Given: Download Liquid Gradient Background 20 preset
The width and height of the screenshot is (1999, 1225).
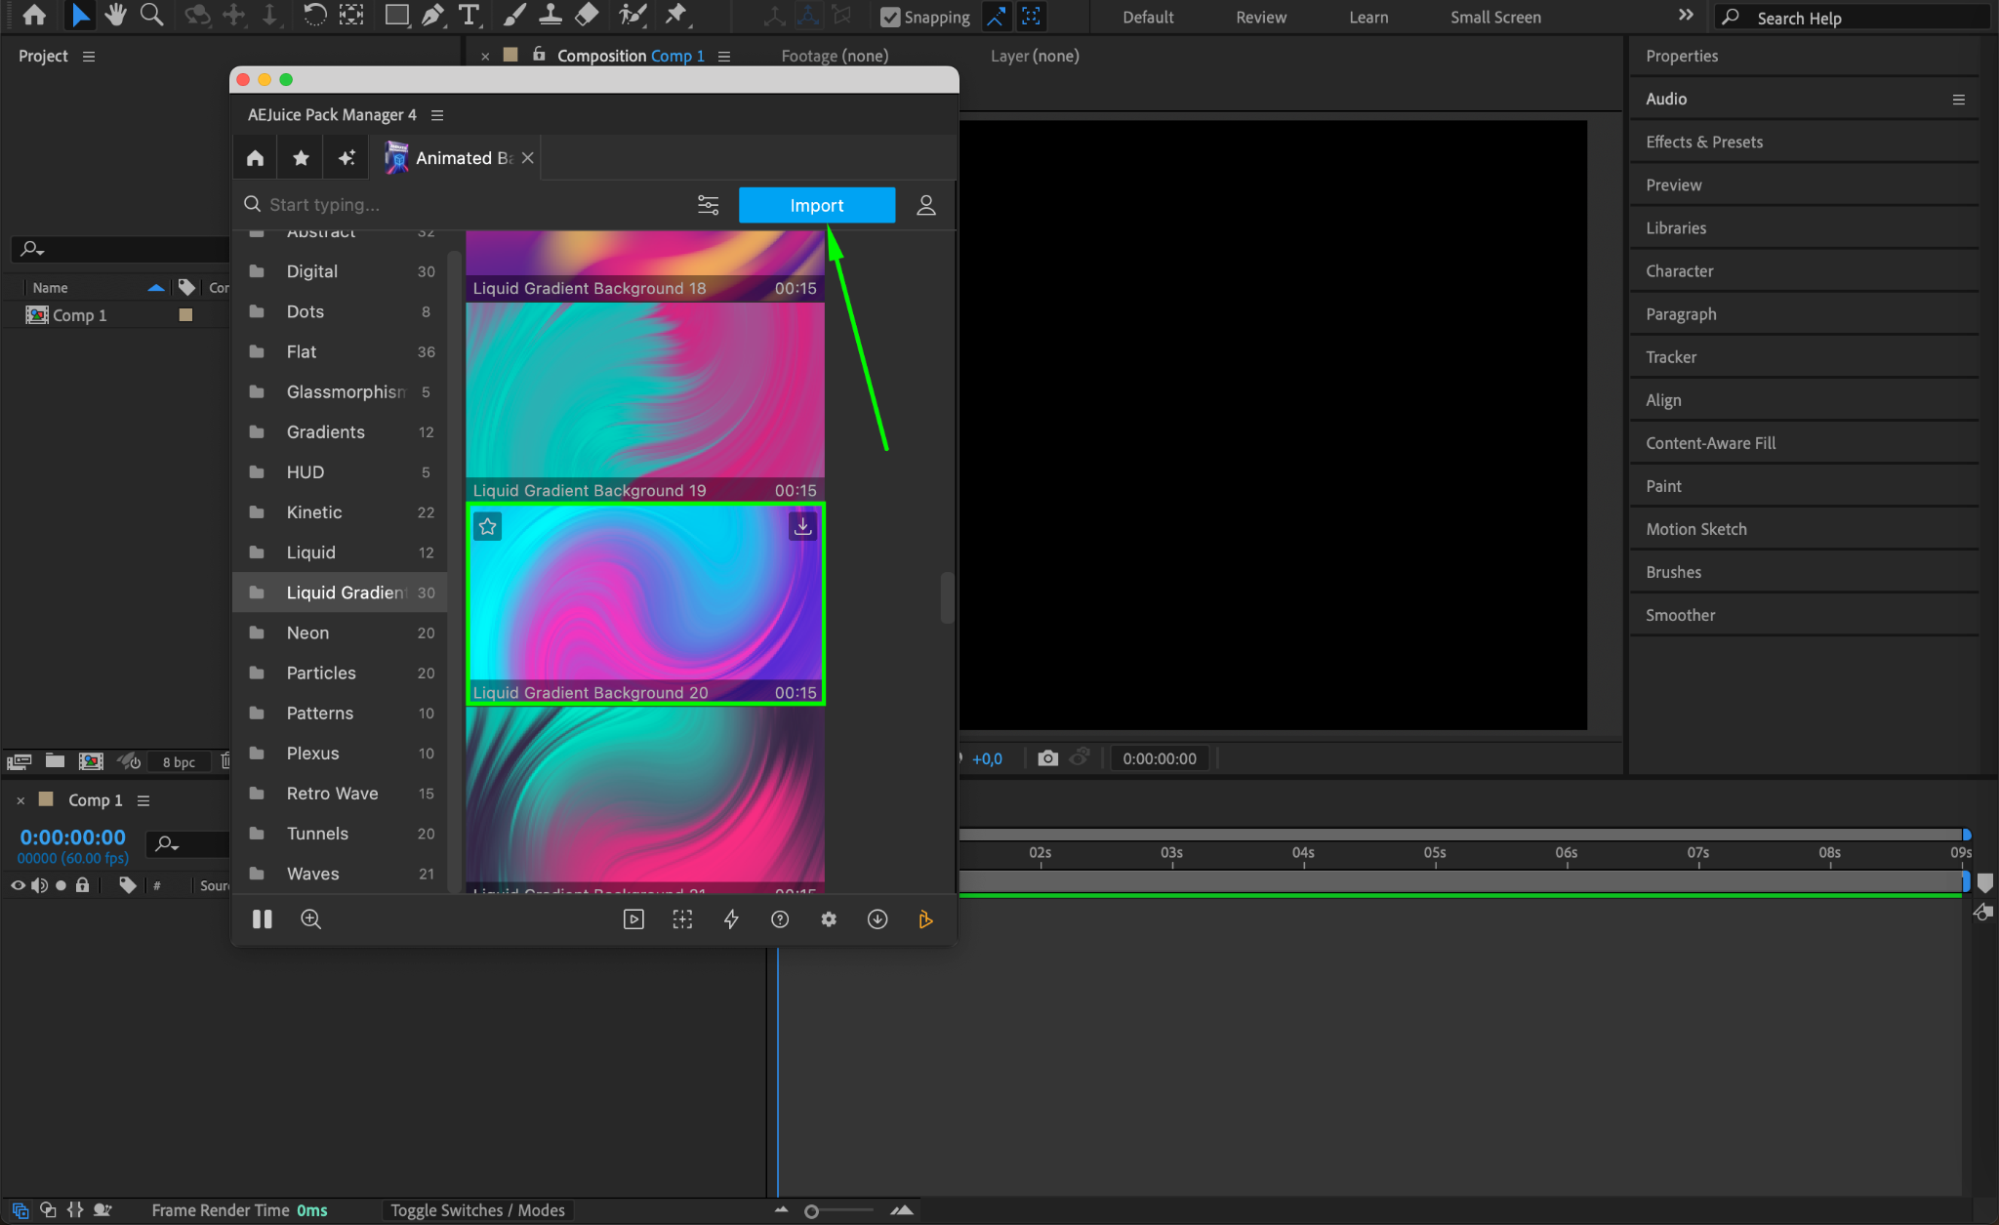Looking at the screenshot, I should [802, 526].
